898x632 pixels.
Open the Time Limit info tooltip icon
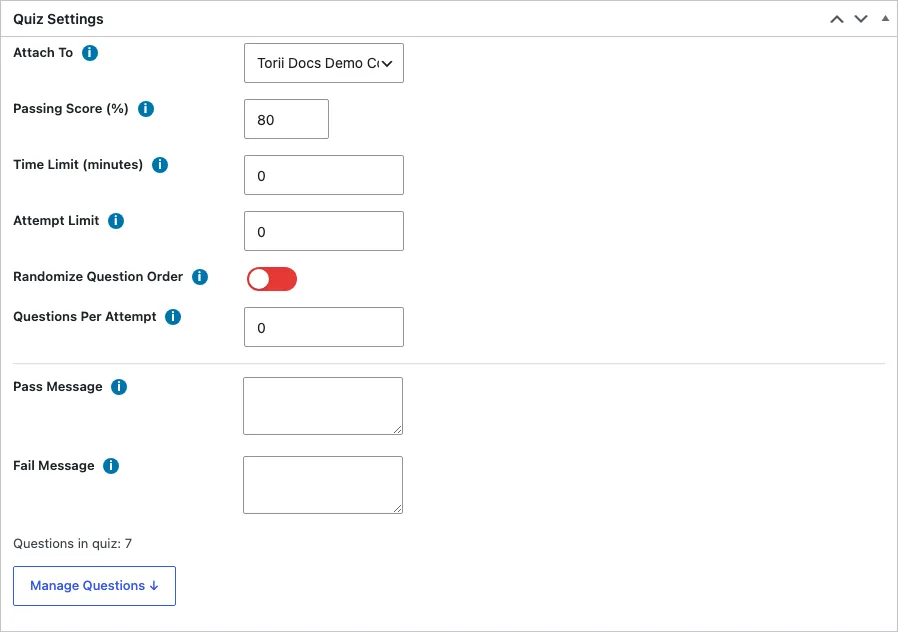160,165
